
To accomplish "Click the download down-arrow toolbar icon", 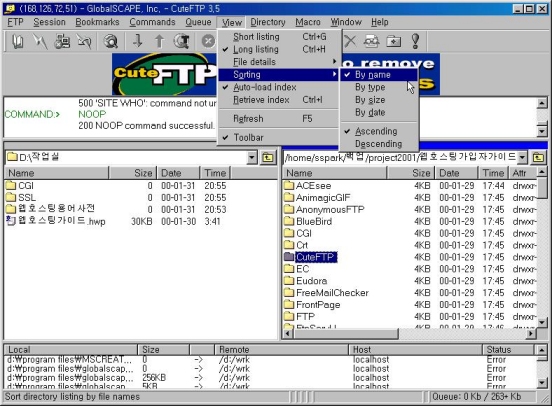I will pyautogui.click(x=138, y=41).
